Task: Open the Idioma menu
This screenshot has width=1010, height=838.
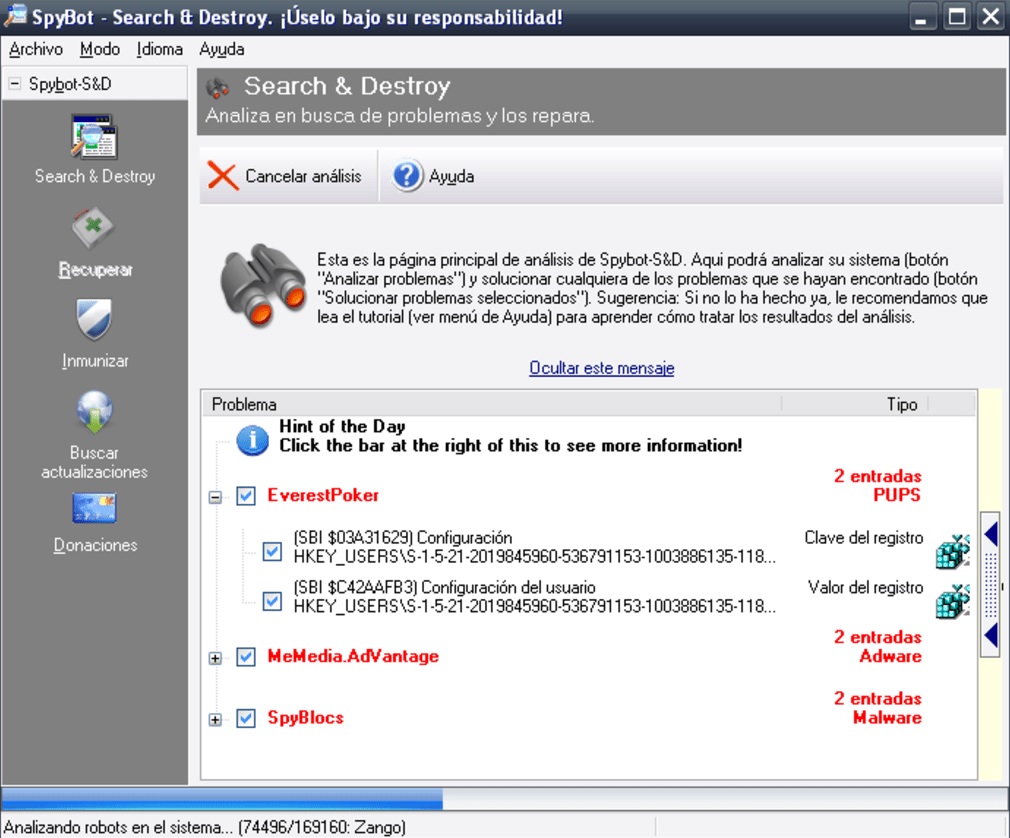Action: click(x=159, y=48)
